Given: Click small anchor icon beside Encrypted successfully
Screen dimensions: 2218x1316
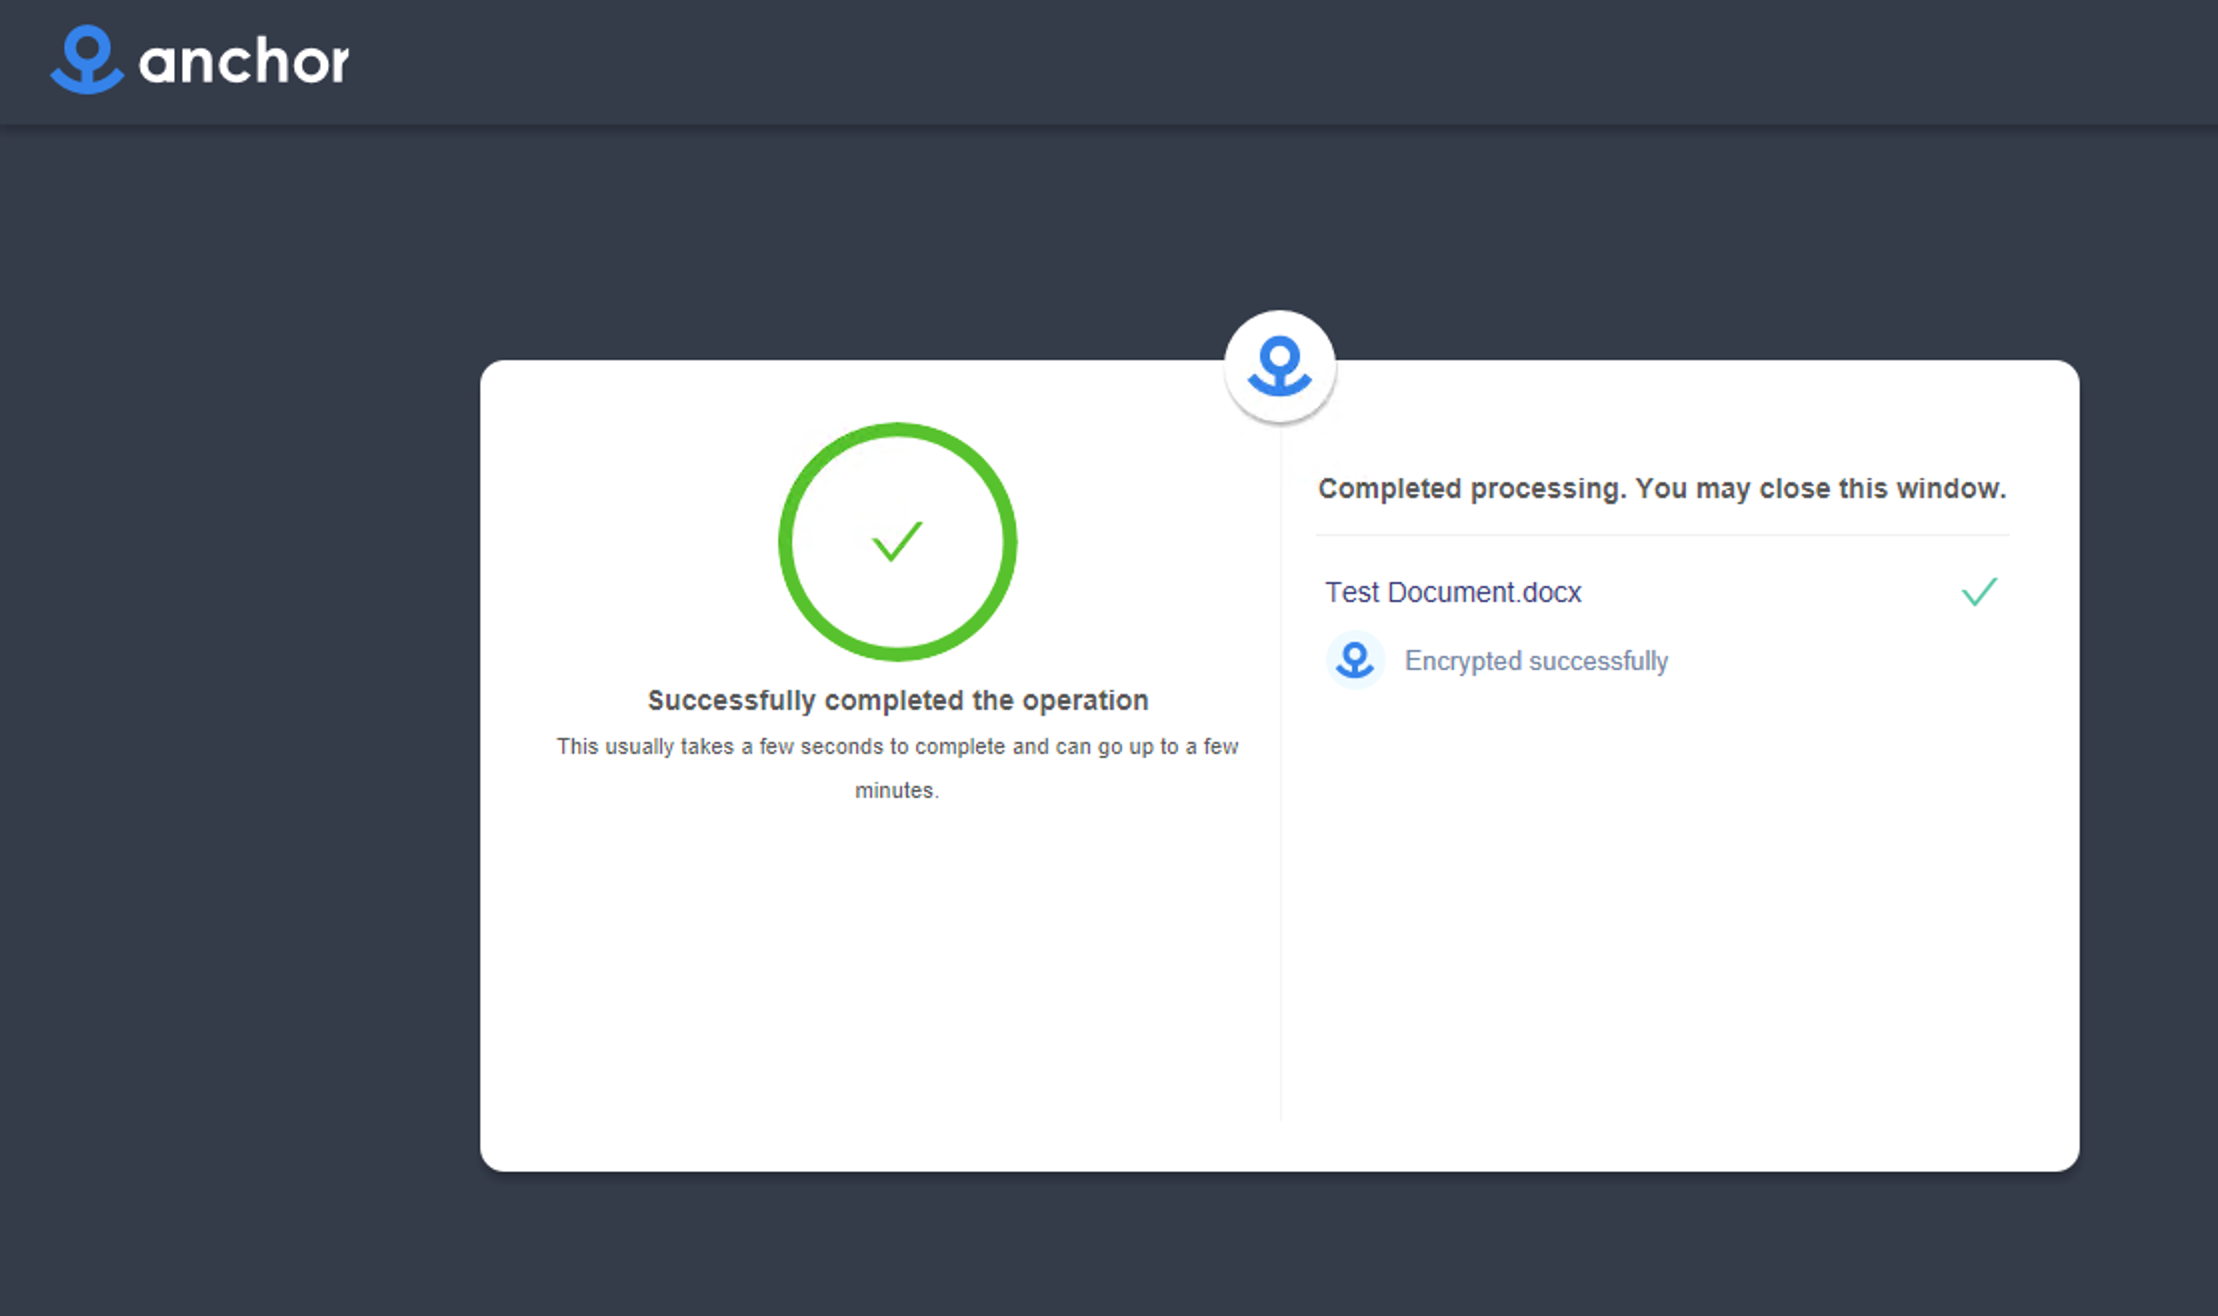Looking at the screenshot, I should 1355,660.
